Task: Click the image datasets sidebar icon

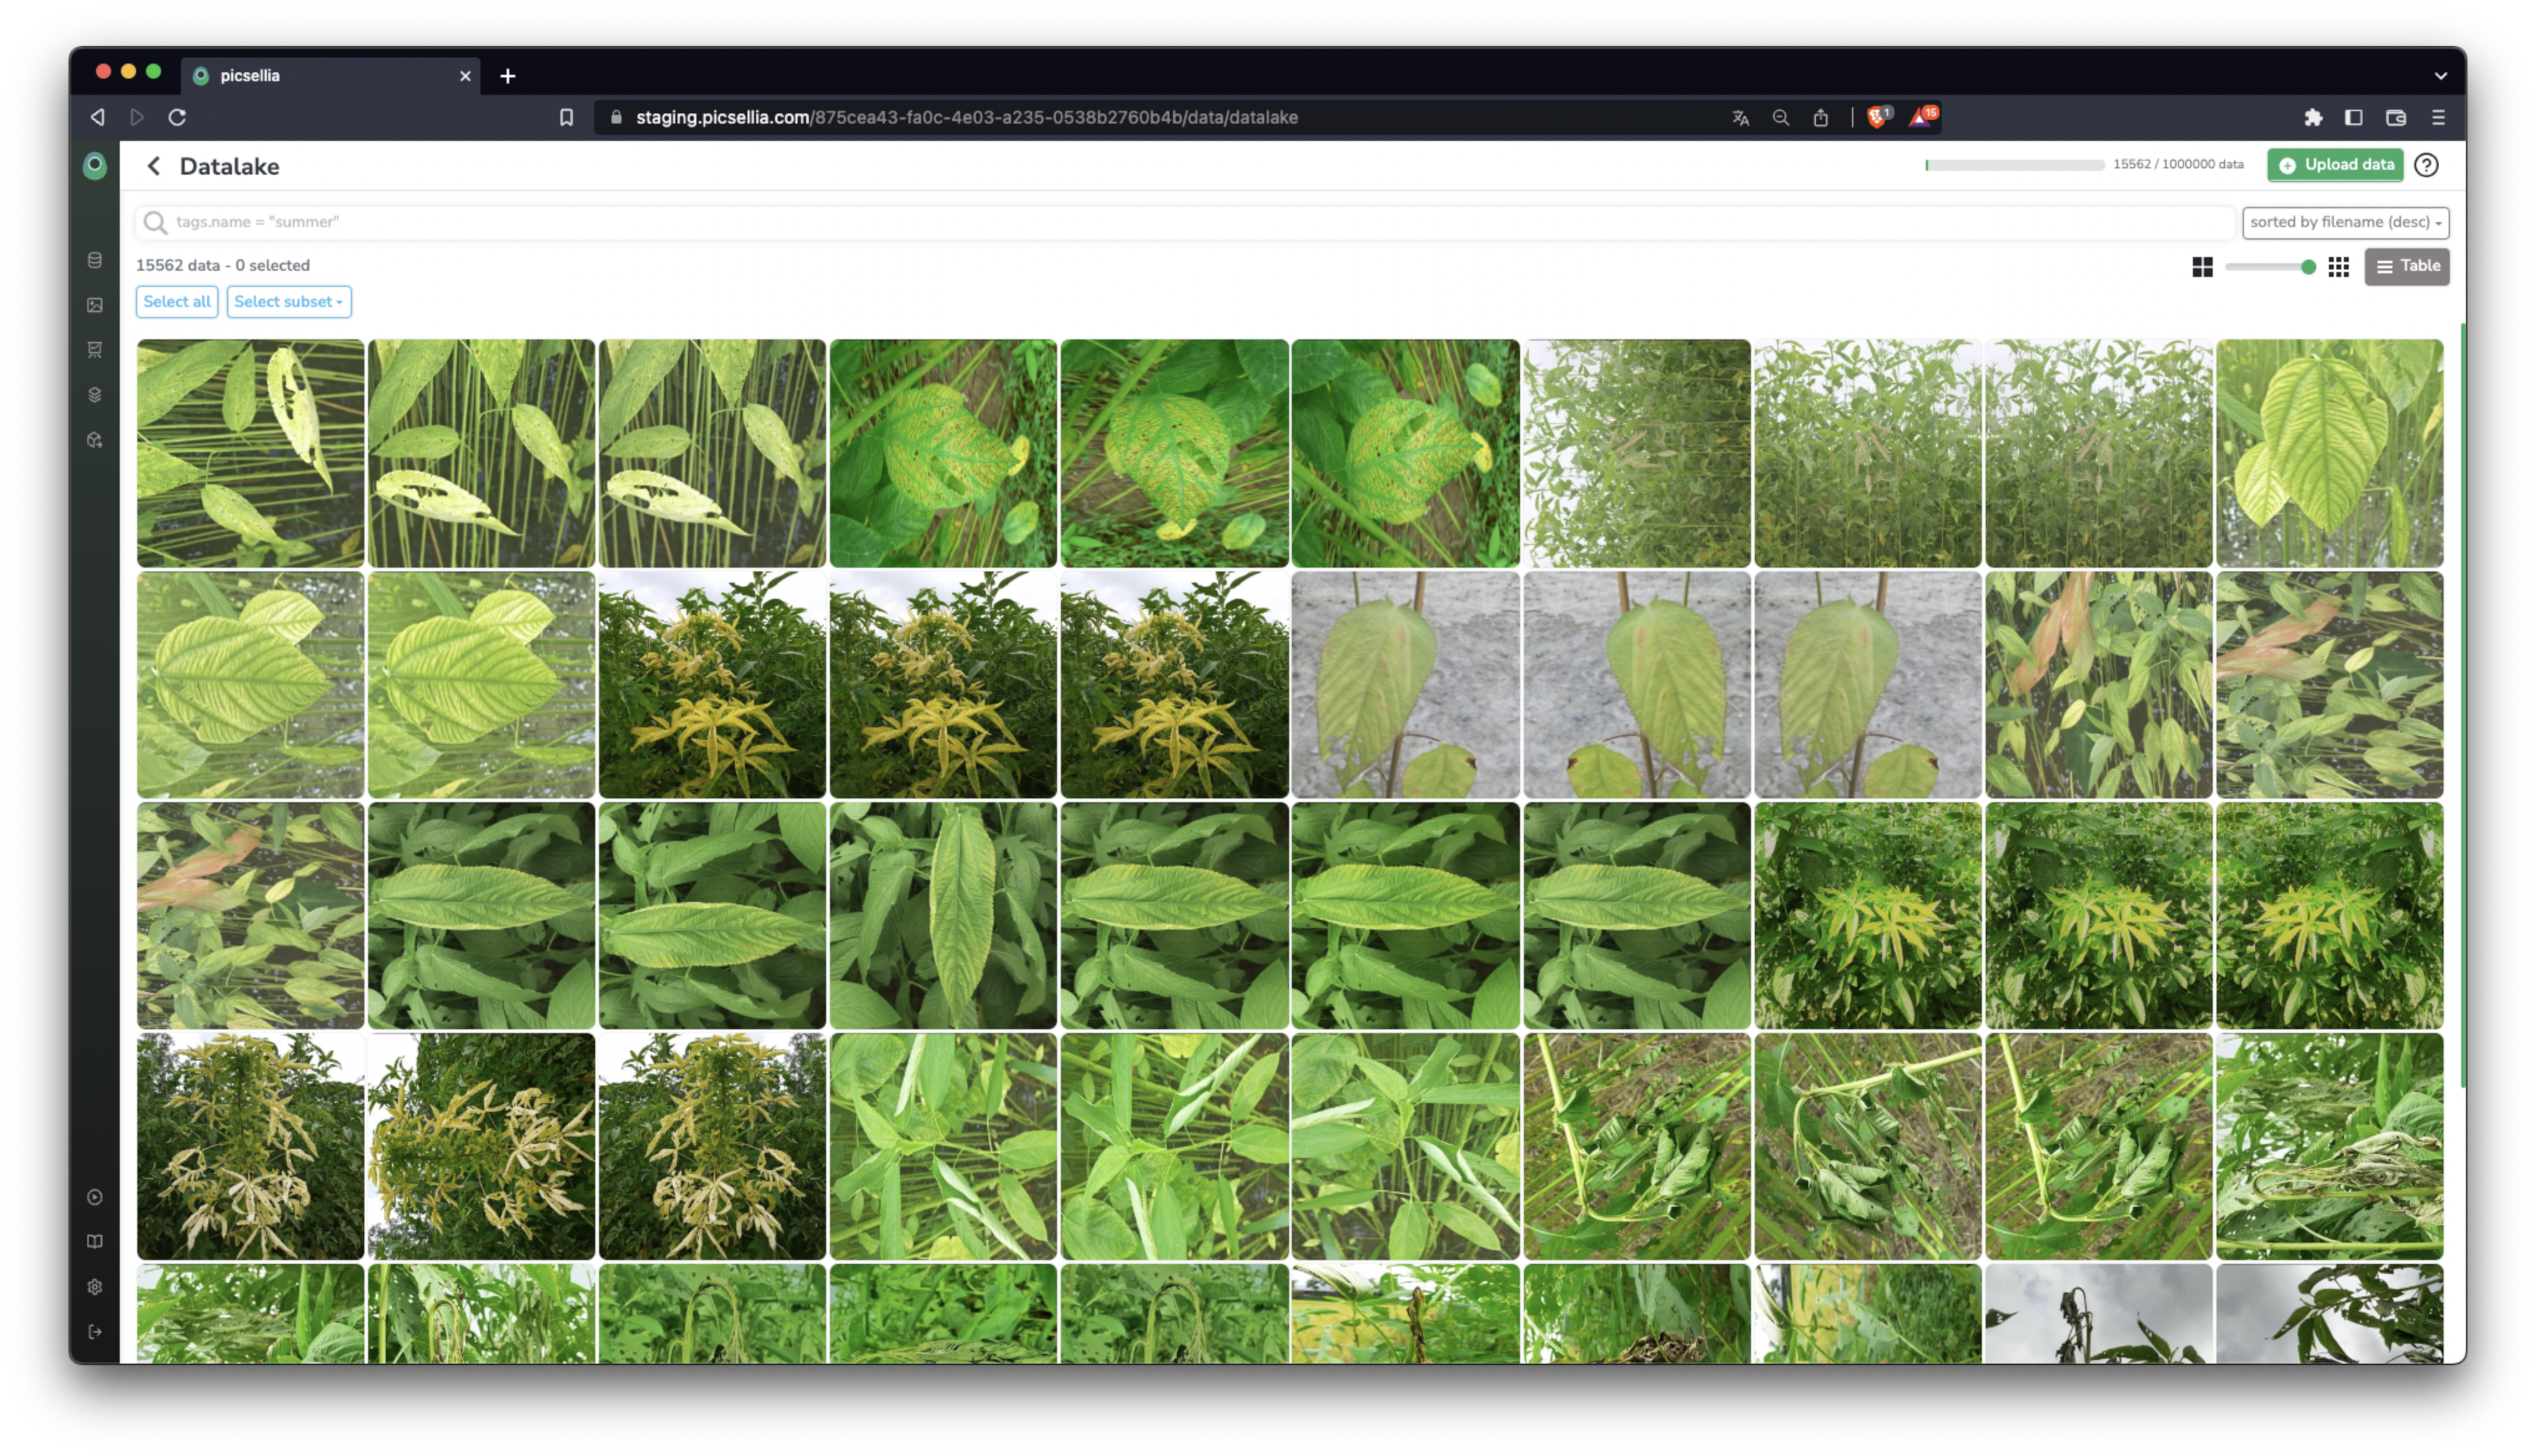Action: pyautogui.click(x=95, y=305)
